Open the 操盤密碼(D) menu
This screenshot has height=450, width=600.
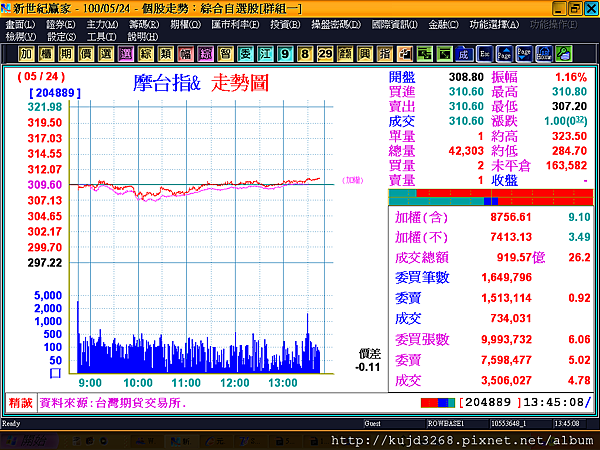pos(336,25)
